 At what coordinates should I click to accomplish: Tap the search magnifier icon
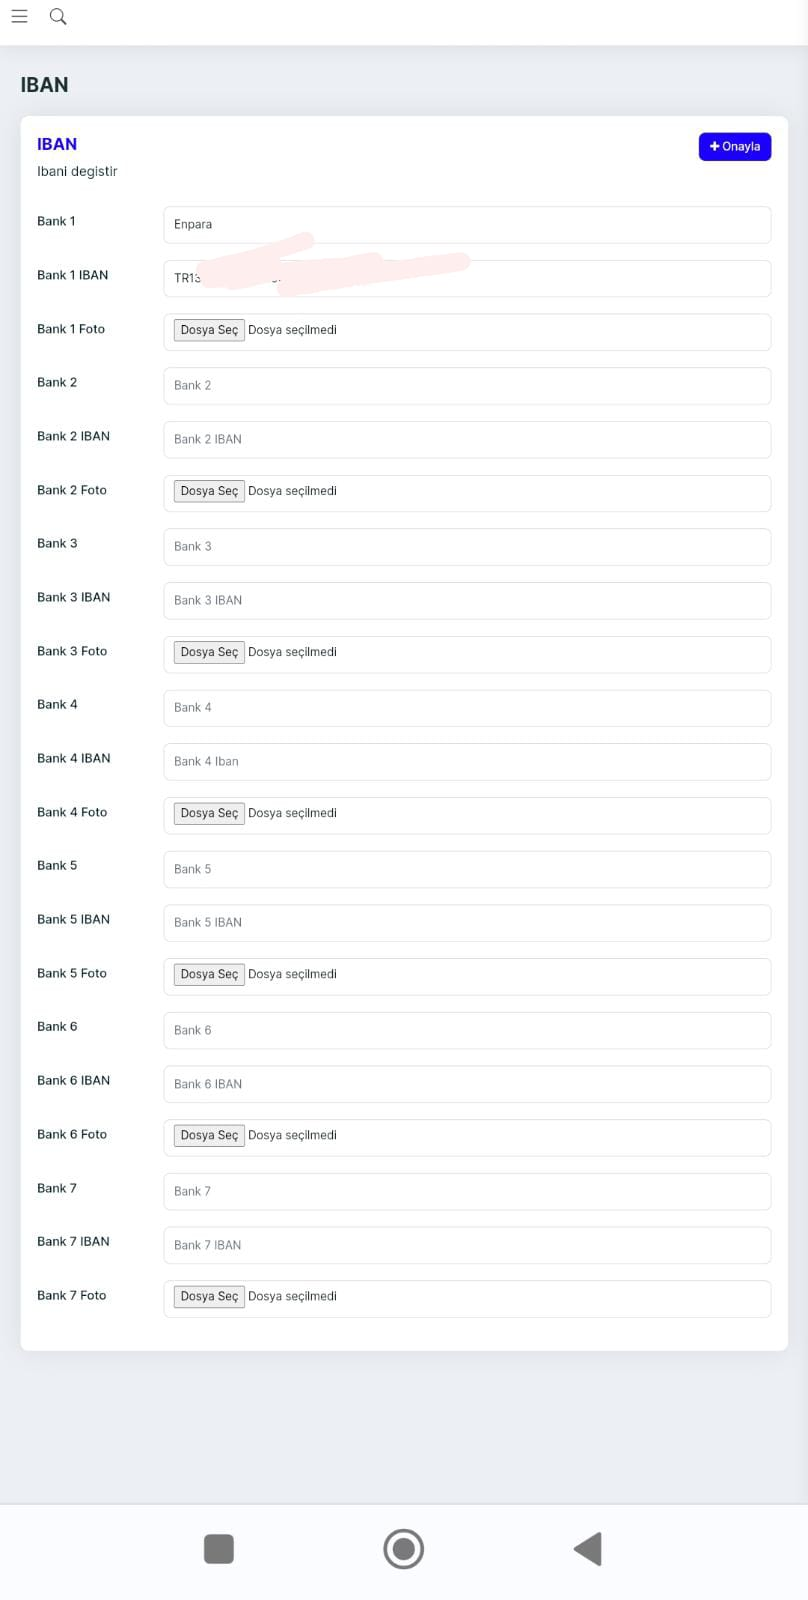point(58,16)
